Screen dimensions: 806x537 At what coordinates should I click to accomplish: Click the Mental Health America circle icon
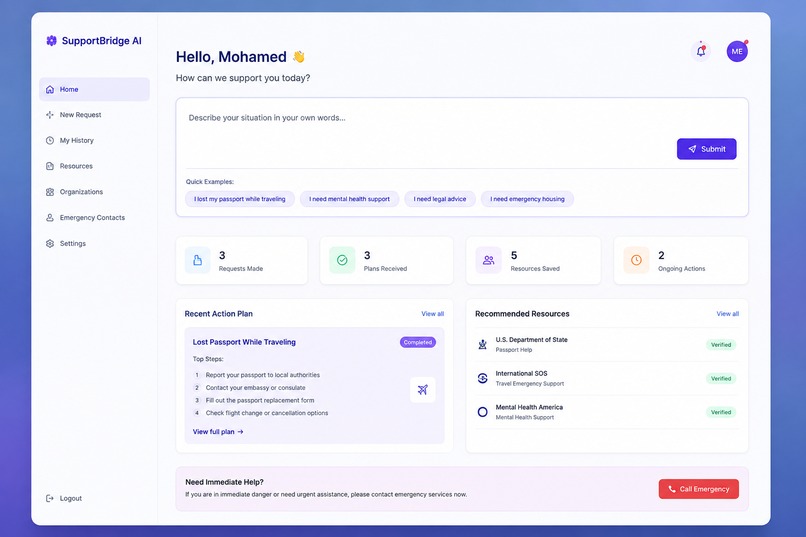(482, 412)
